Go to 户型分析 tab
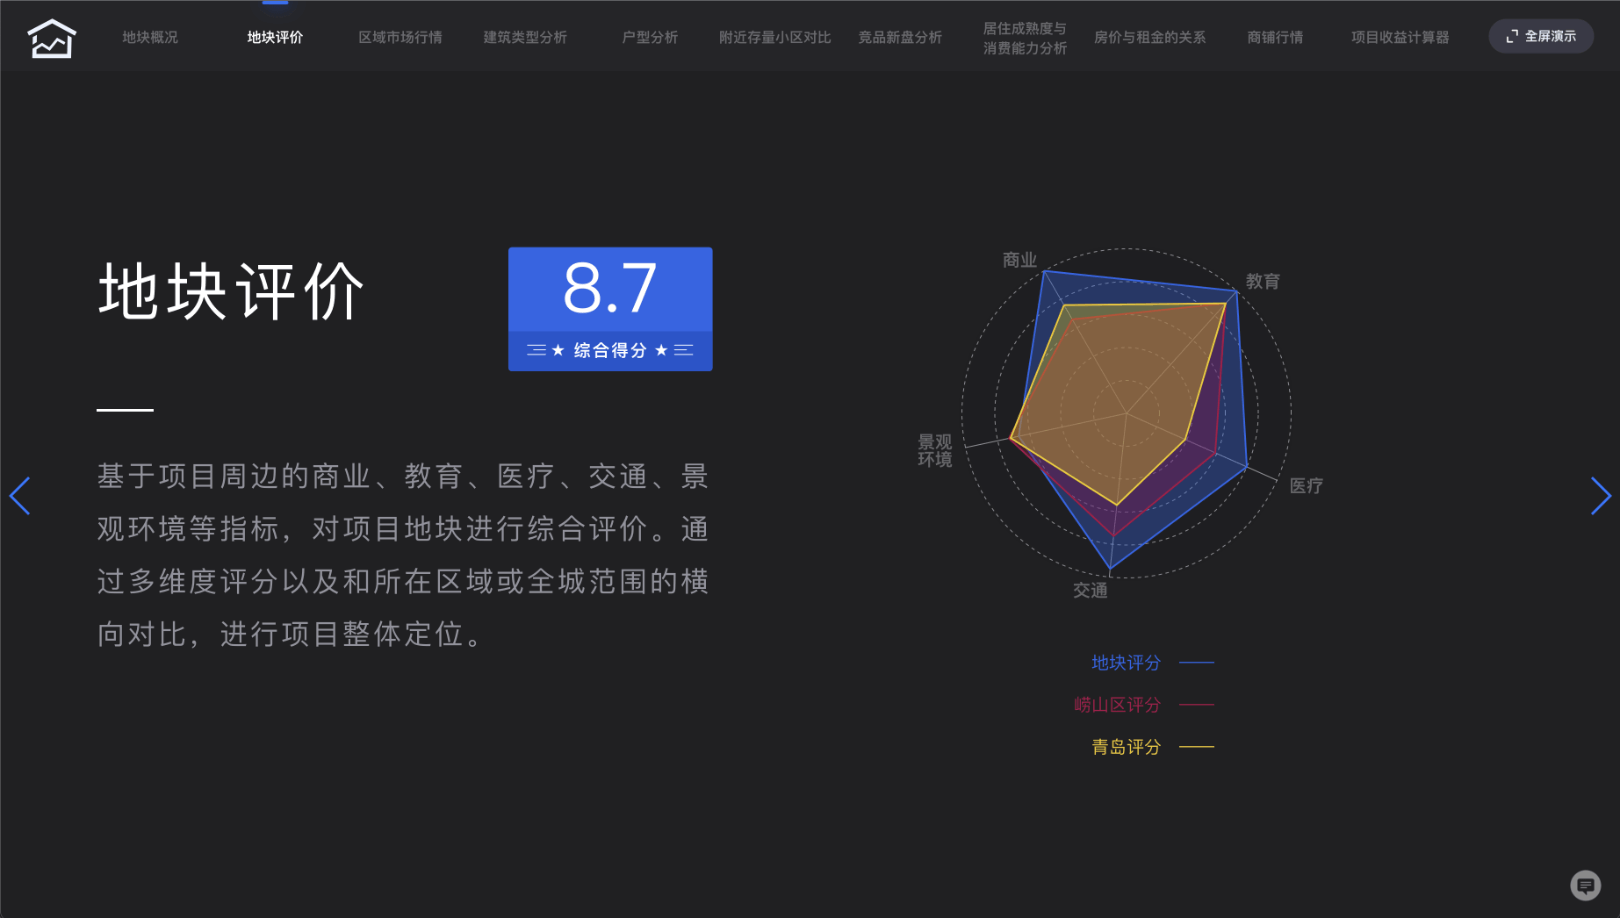This screenshot has width=1620, height=918. 650,38
